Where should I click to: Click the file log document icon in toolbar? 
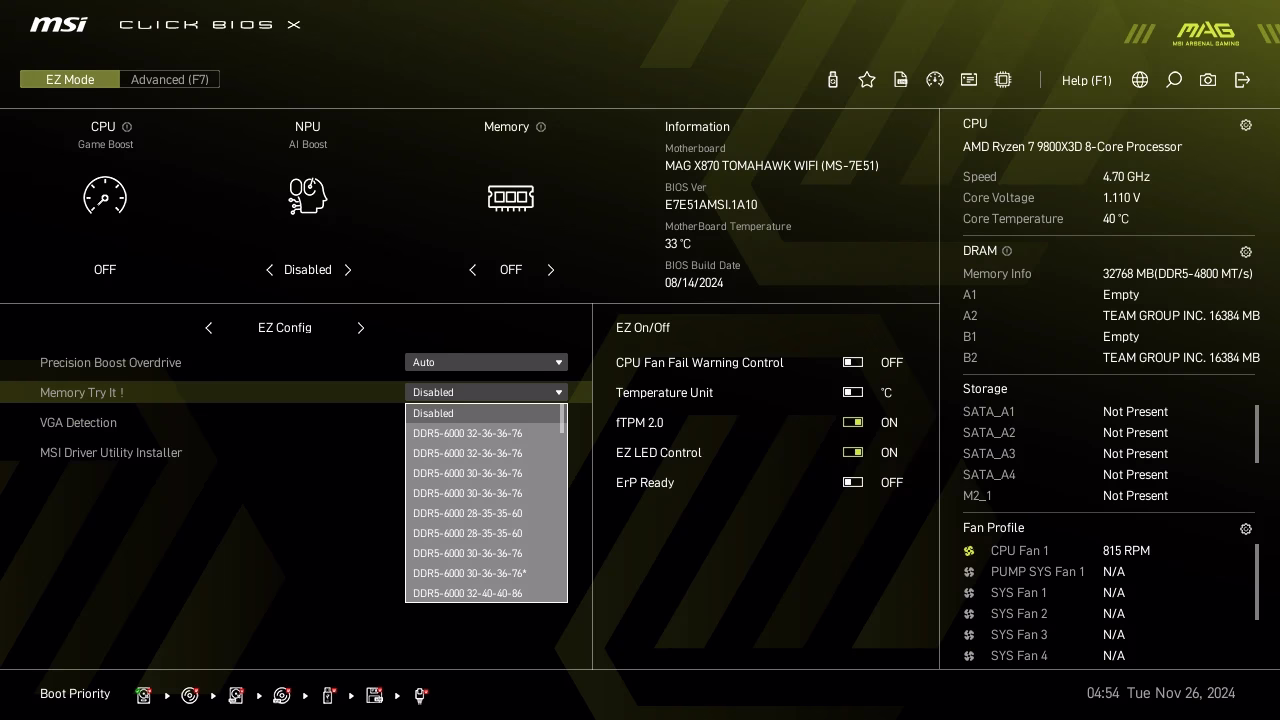901,80
